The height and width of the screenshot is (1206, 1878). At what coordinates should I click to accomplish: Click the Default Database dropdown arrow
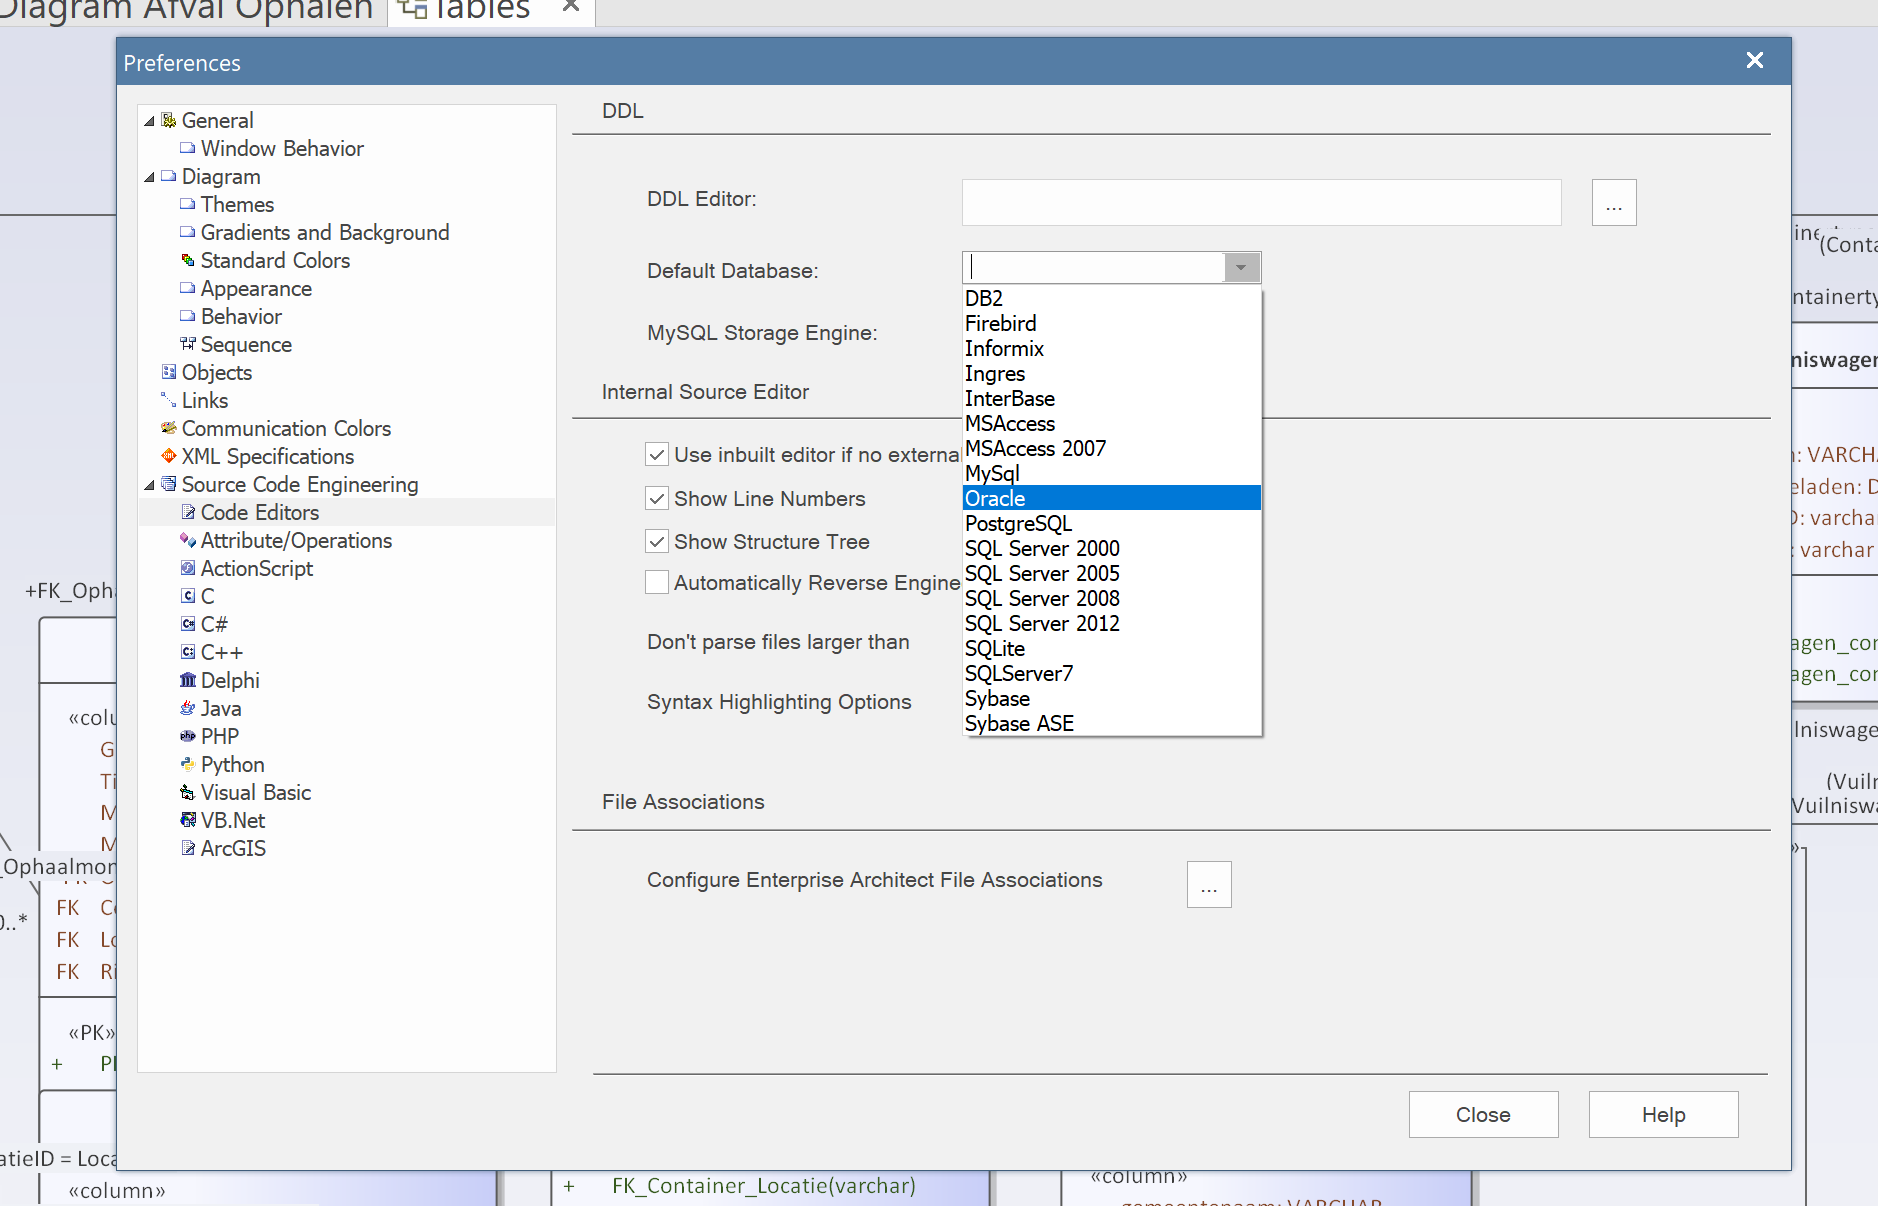point(1241,268)
